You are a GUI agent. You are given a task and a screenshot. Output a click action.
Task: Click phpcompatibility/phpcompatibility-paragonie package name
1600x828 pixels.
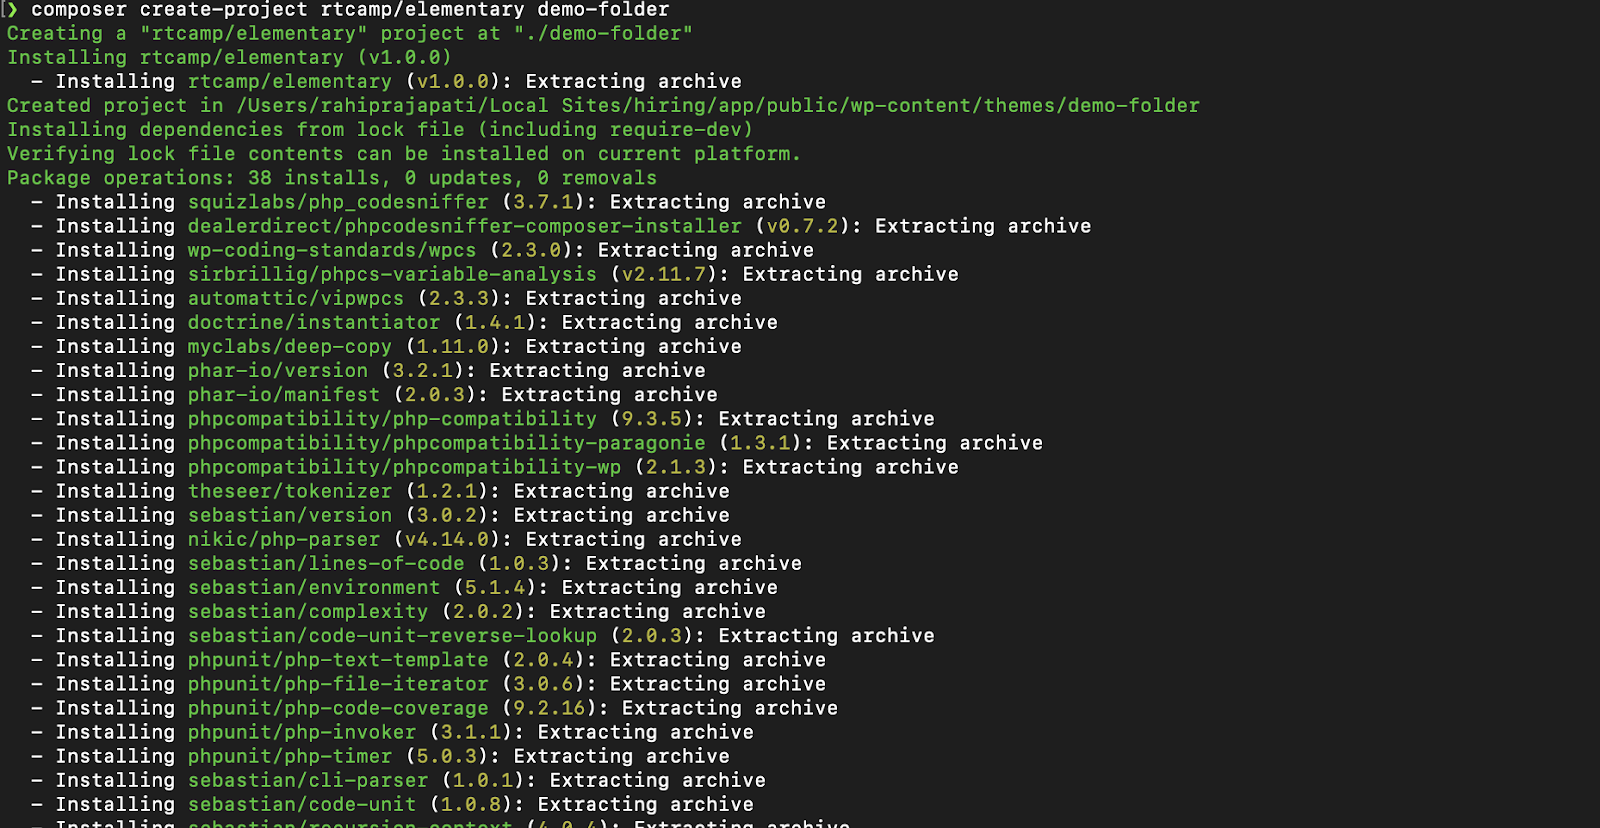447,442
